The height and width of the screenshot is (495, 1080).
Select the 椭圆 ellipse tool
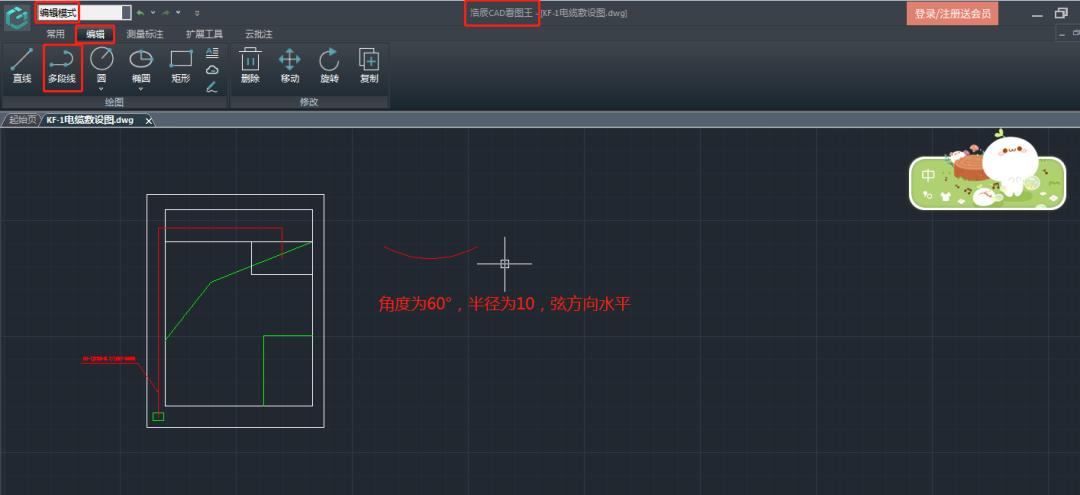coord(141,64)
